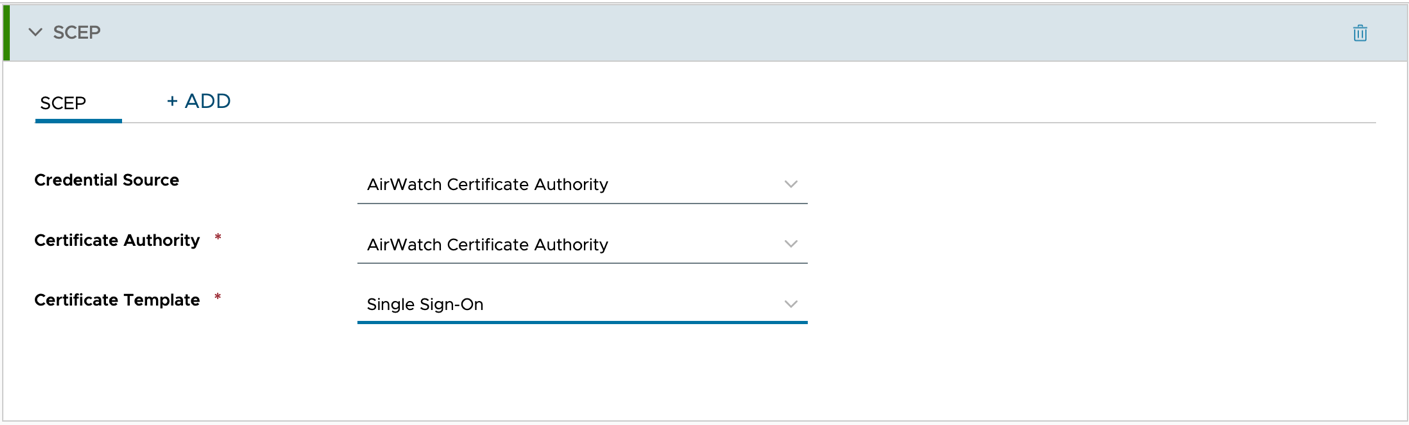Click empty area of SCEP header bar
1409x425 pixels.
(700, 33)
